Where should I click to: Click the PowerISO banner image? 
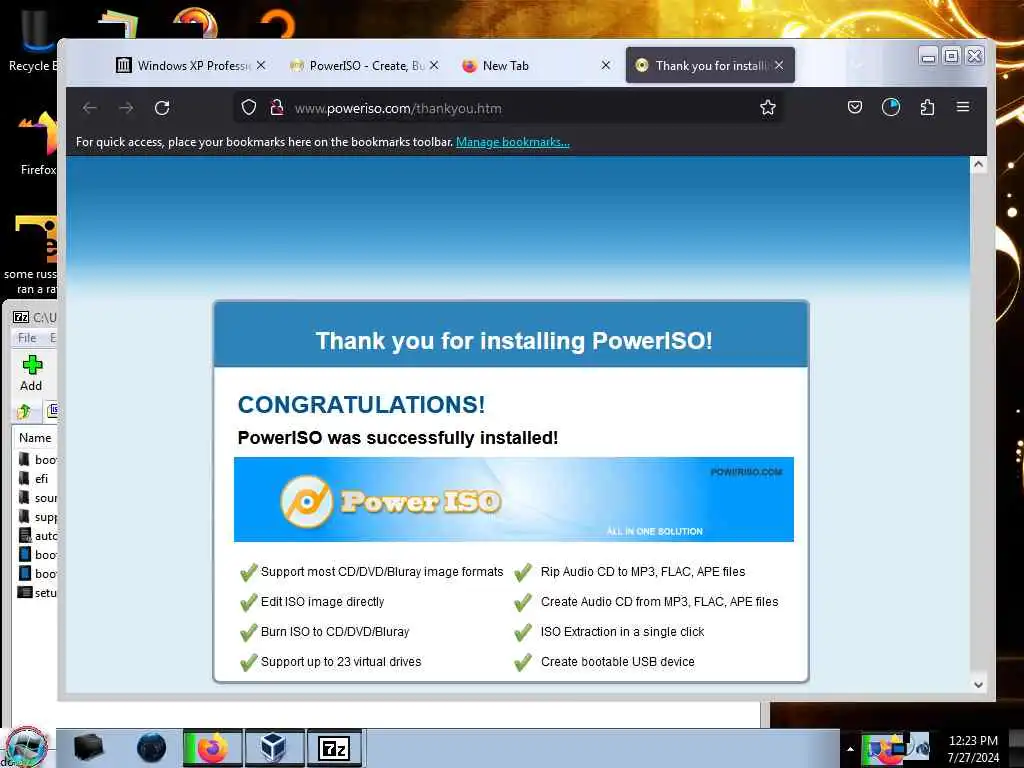pos(514,500)
